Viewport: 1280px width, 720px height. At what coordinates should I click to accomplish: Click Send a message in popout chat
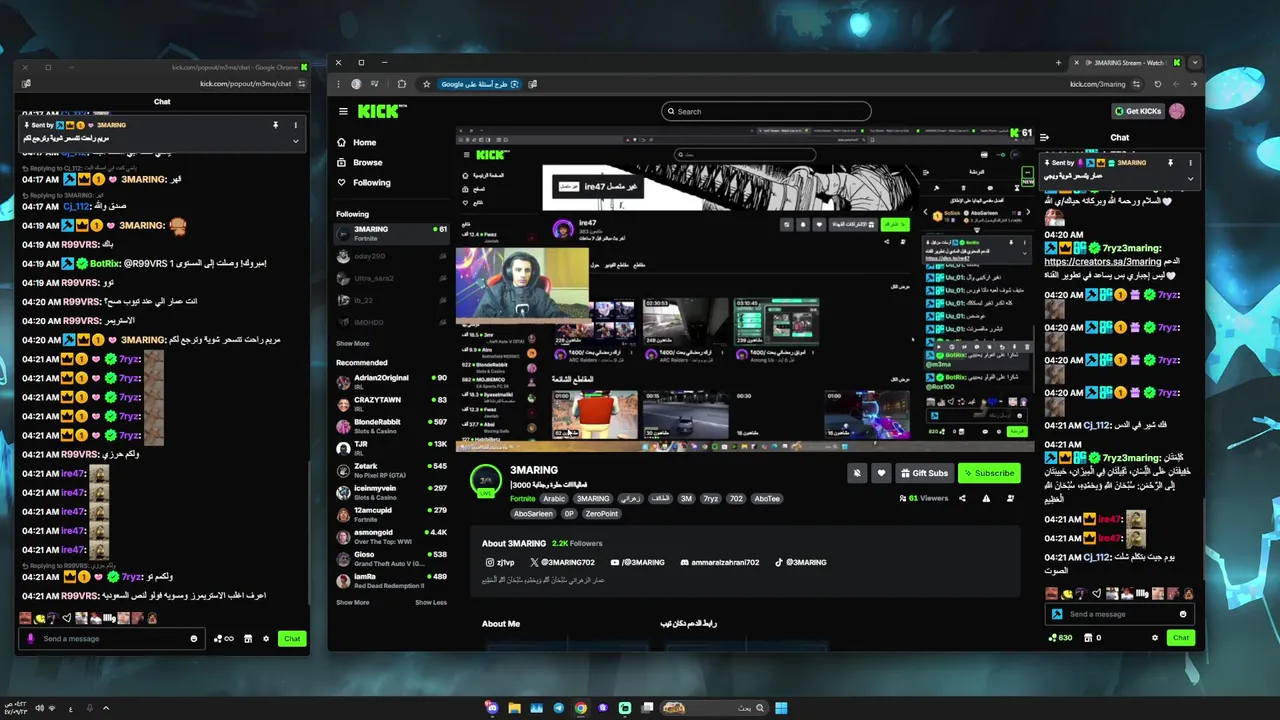click(110, 638)
